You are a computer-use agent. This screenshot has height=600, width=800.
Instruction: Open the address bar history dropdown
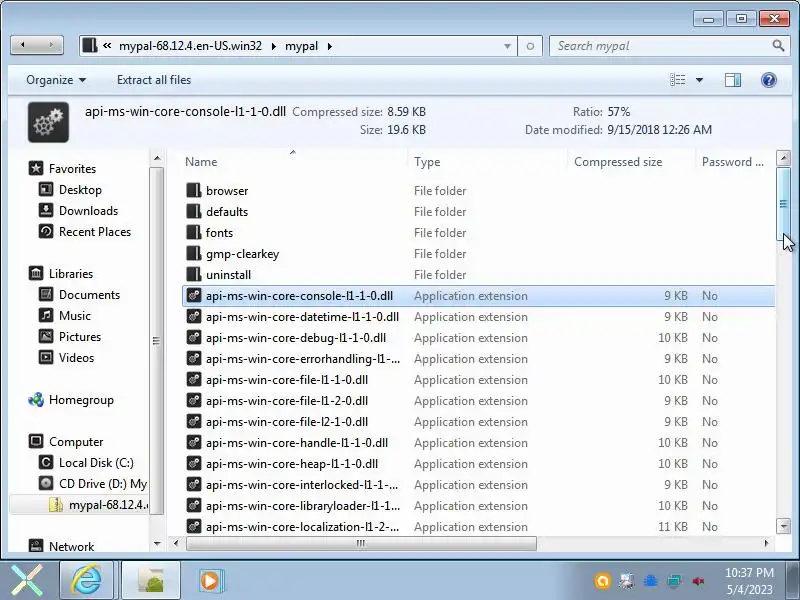pyautogui.click(x=507, y=46)
